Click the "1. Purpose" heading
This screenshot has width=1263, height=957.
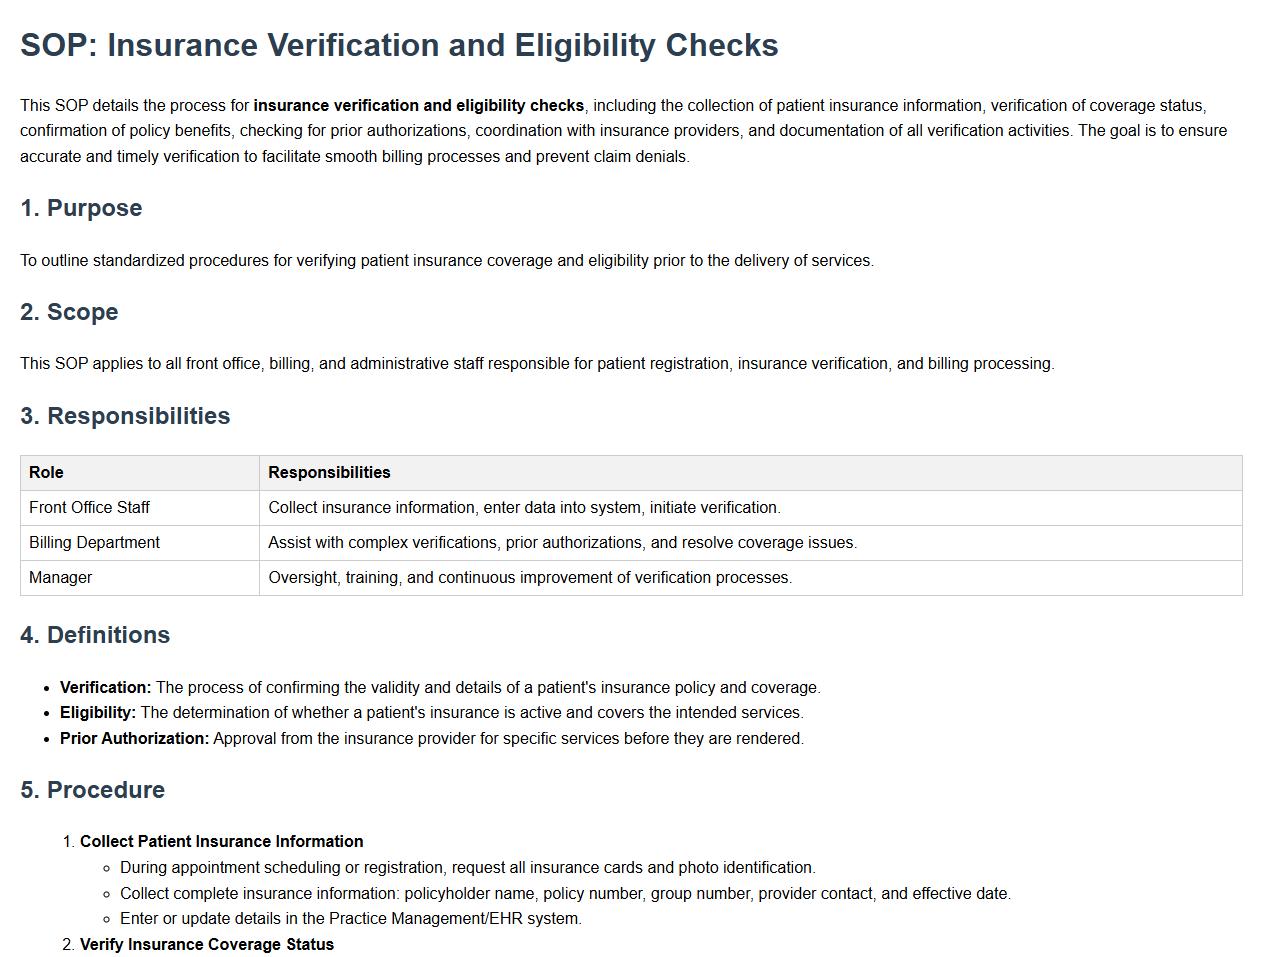(x=81, y=208)
